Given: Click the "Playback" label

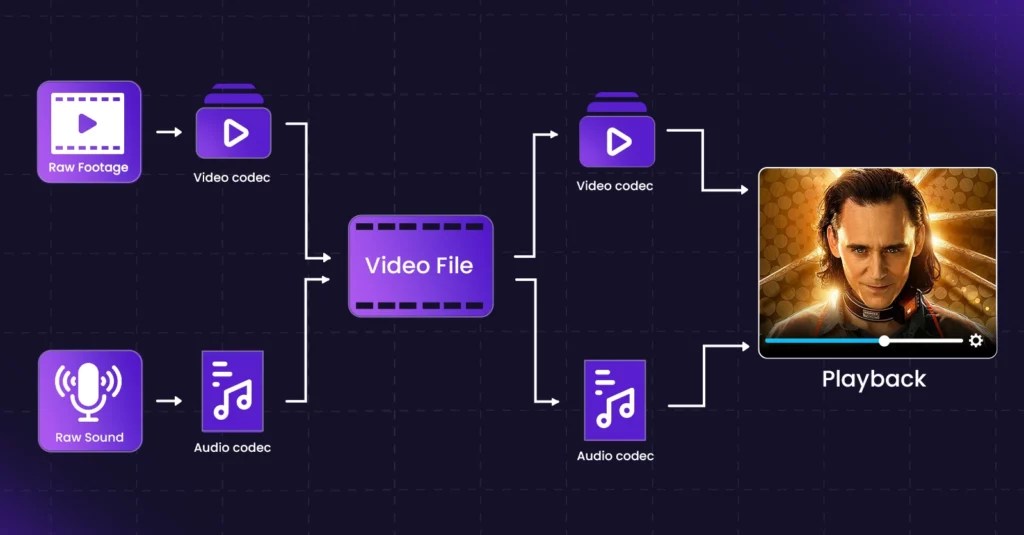Looking at the screenshot, I should tap(874, 379).
